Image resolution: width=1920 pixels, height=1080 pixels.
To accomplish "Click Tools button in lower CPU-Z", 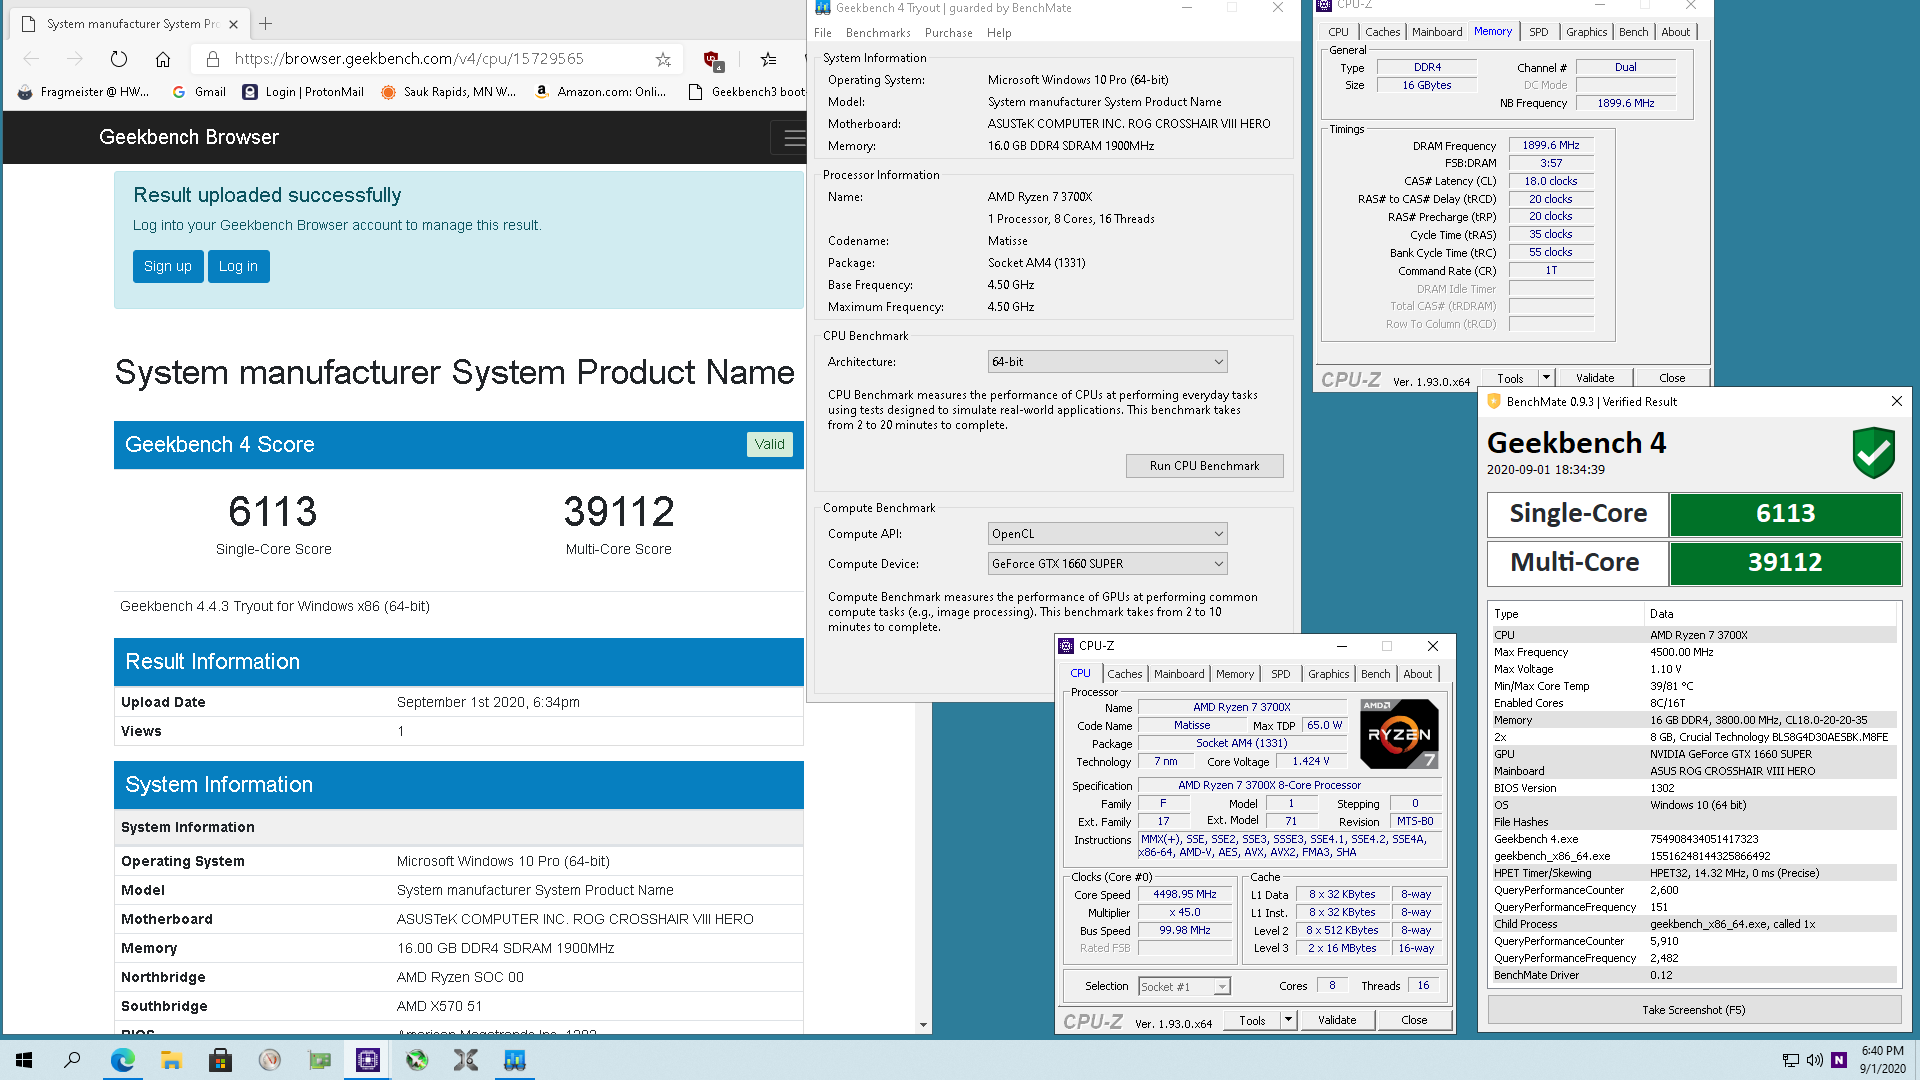I will coord(1252,1020).
